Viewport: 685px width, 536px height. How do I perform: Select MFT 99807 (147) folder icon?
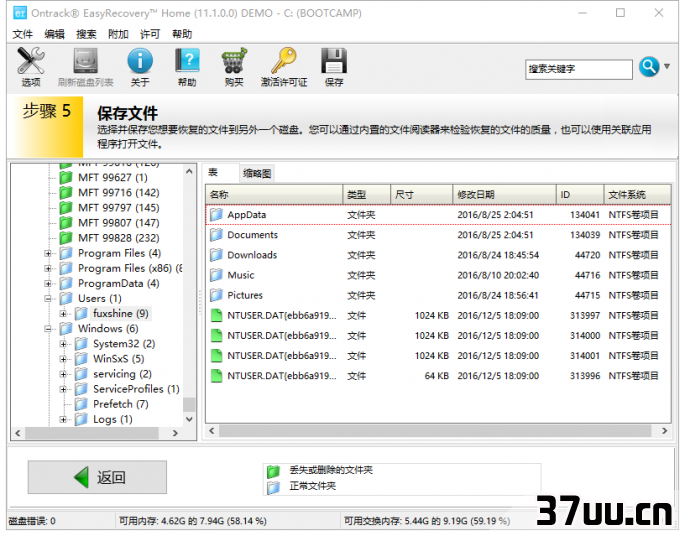tap(66, 223)
